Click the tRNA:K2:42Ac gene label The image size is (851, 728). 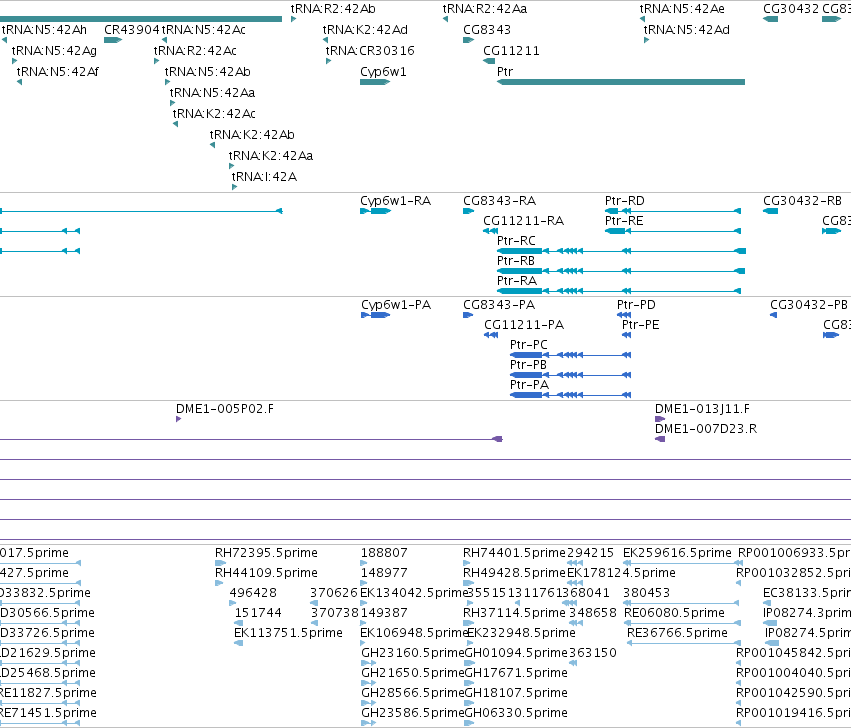214,114
